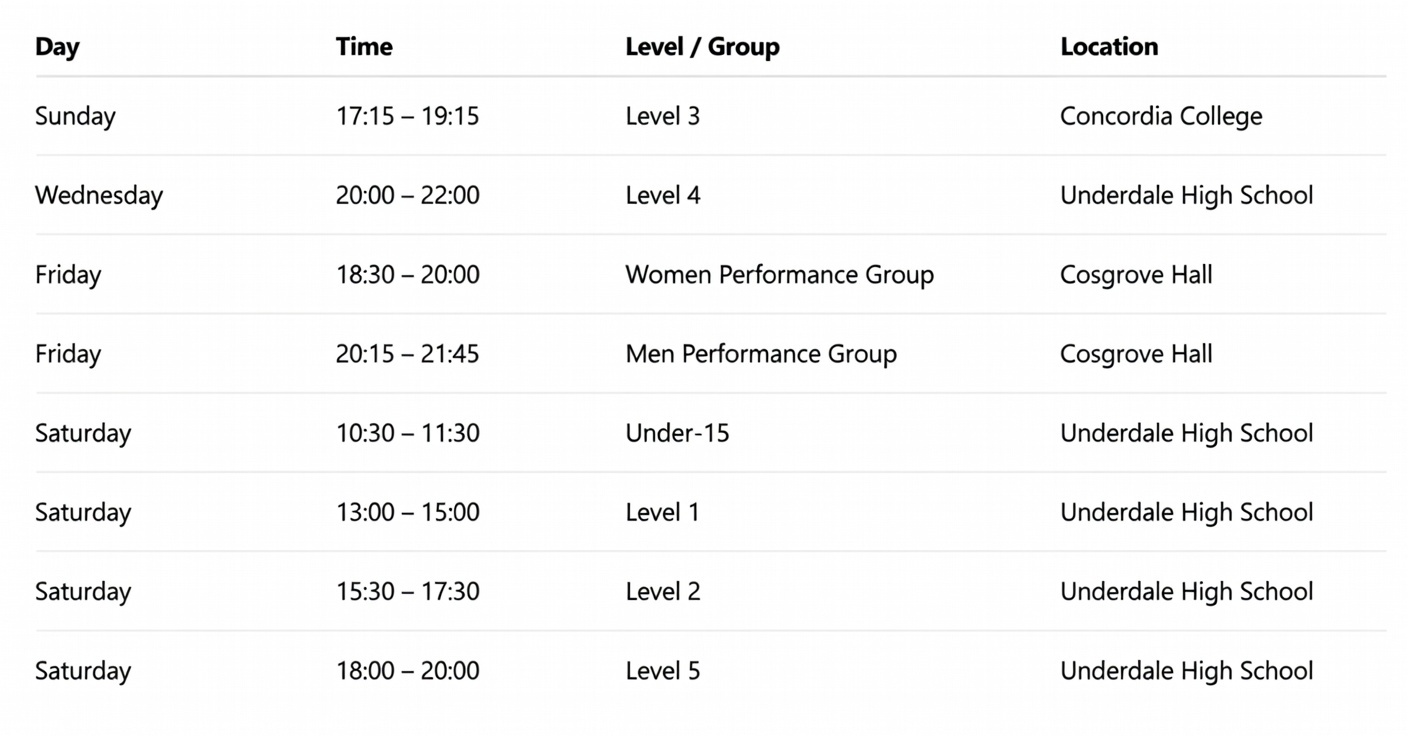Select the Under-15 group cell
Screen dimensions: 1408x736
coord(677,433)
